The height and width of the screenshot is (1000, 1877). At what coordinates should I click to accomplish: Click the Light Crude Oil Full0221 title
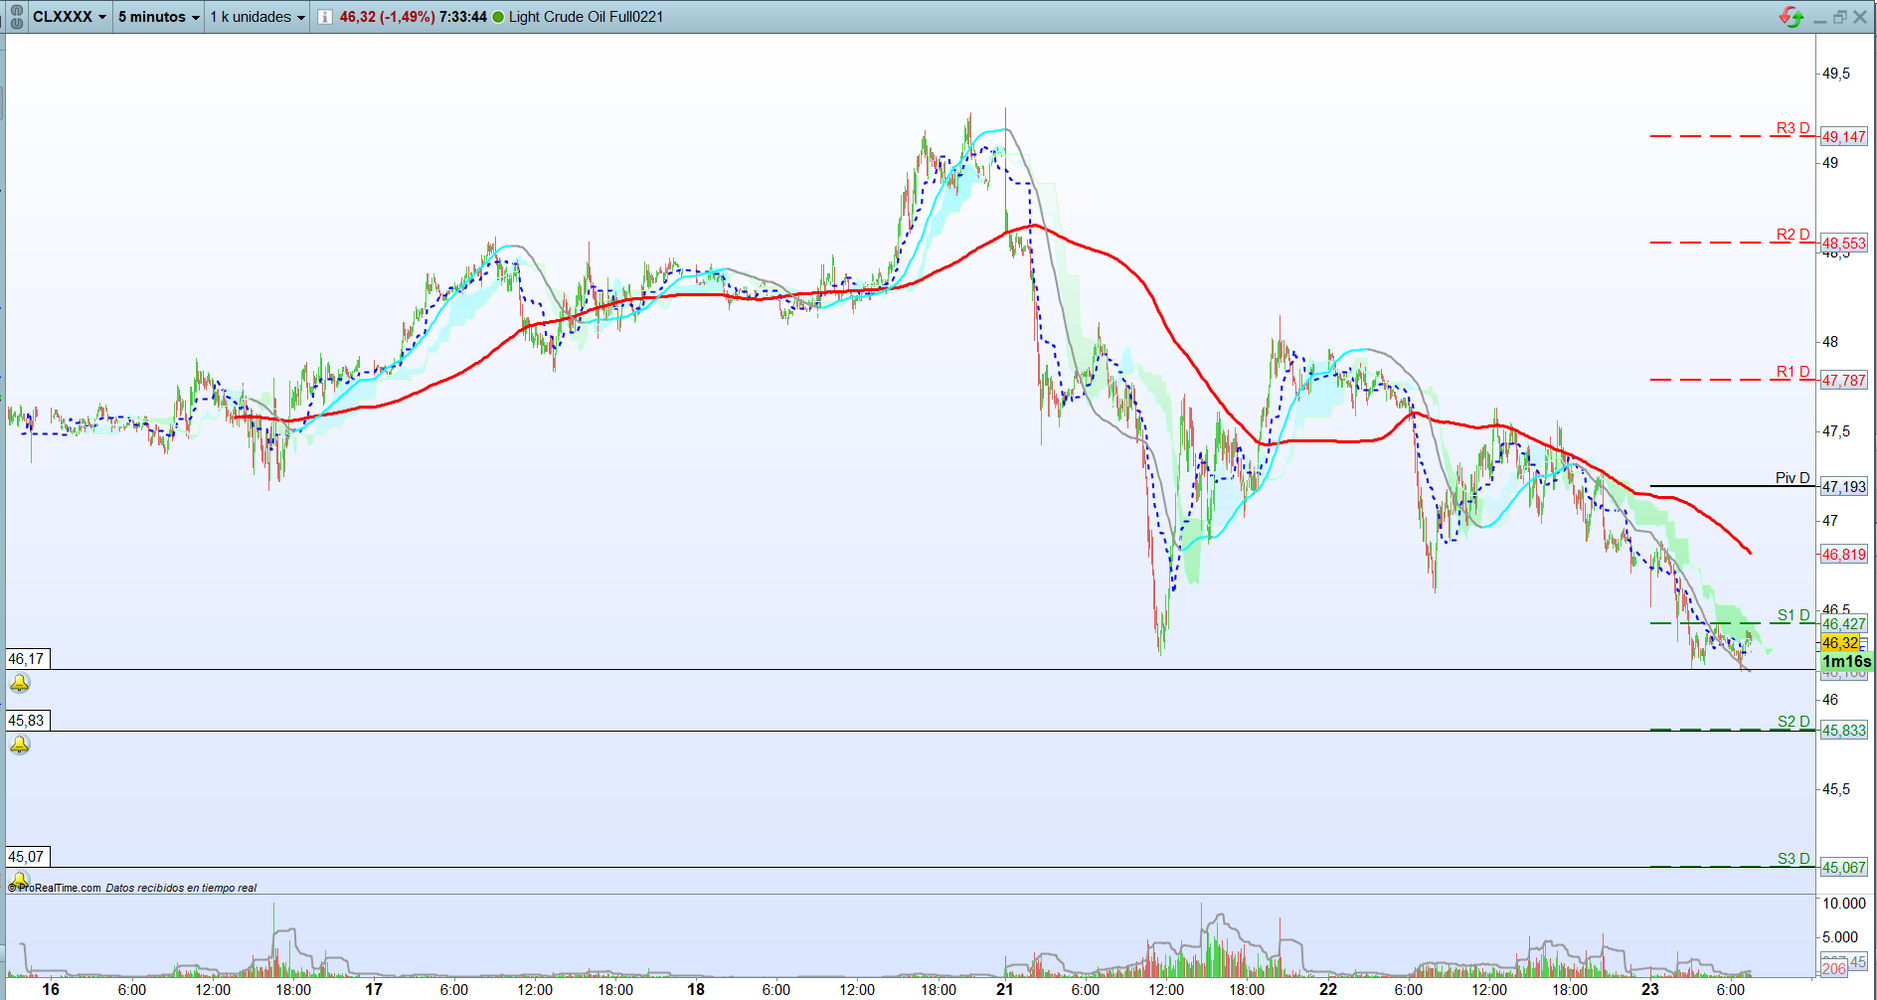tap(586, 17)
